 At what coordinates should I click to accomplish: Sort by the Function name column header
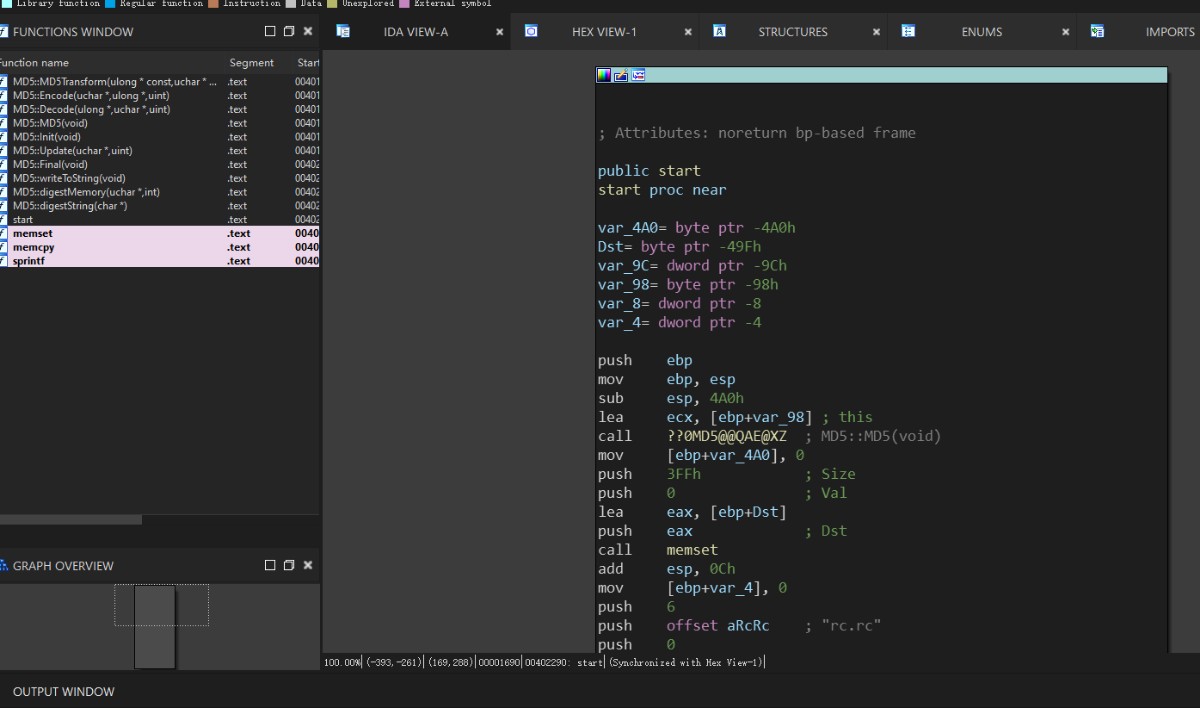tap(35, 63)
